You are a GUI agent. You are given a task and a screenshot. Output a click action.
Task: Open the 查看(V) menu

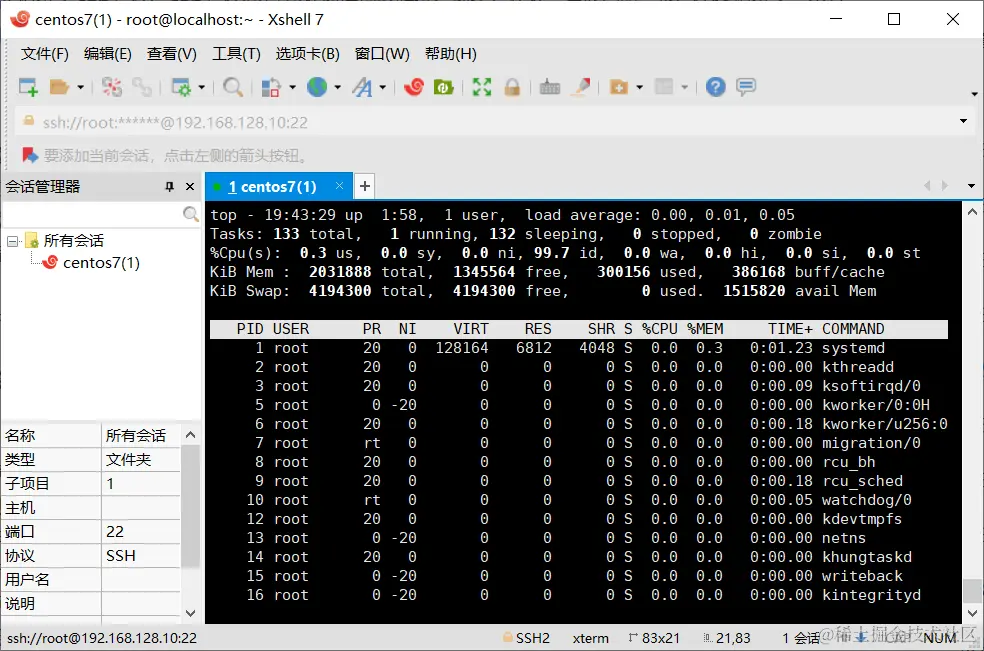171,54
